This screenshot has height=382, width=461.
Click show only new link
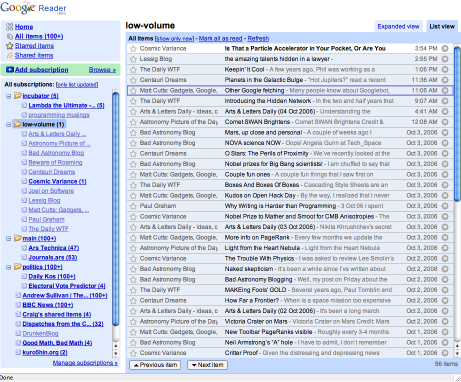[175, 39]
